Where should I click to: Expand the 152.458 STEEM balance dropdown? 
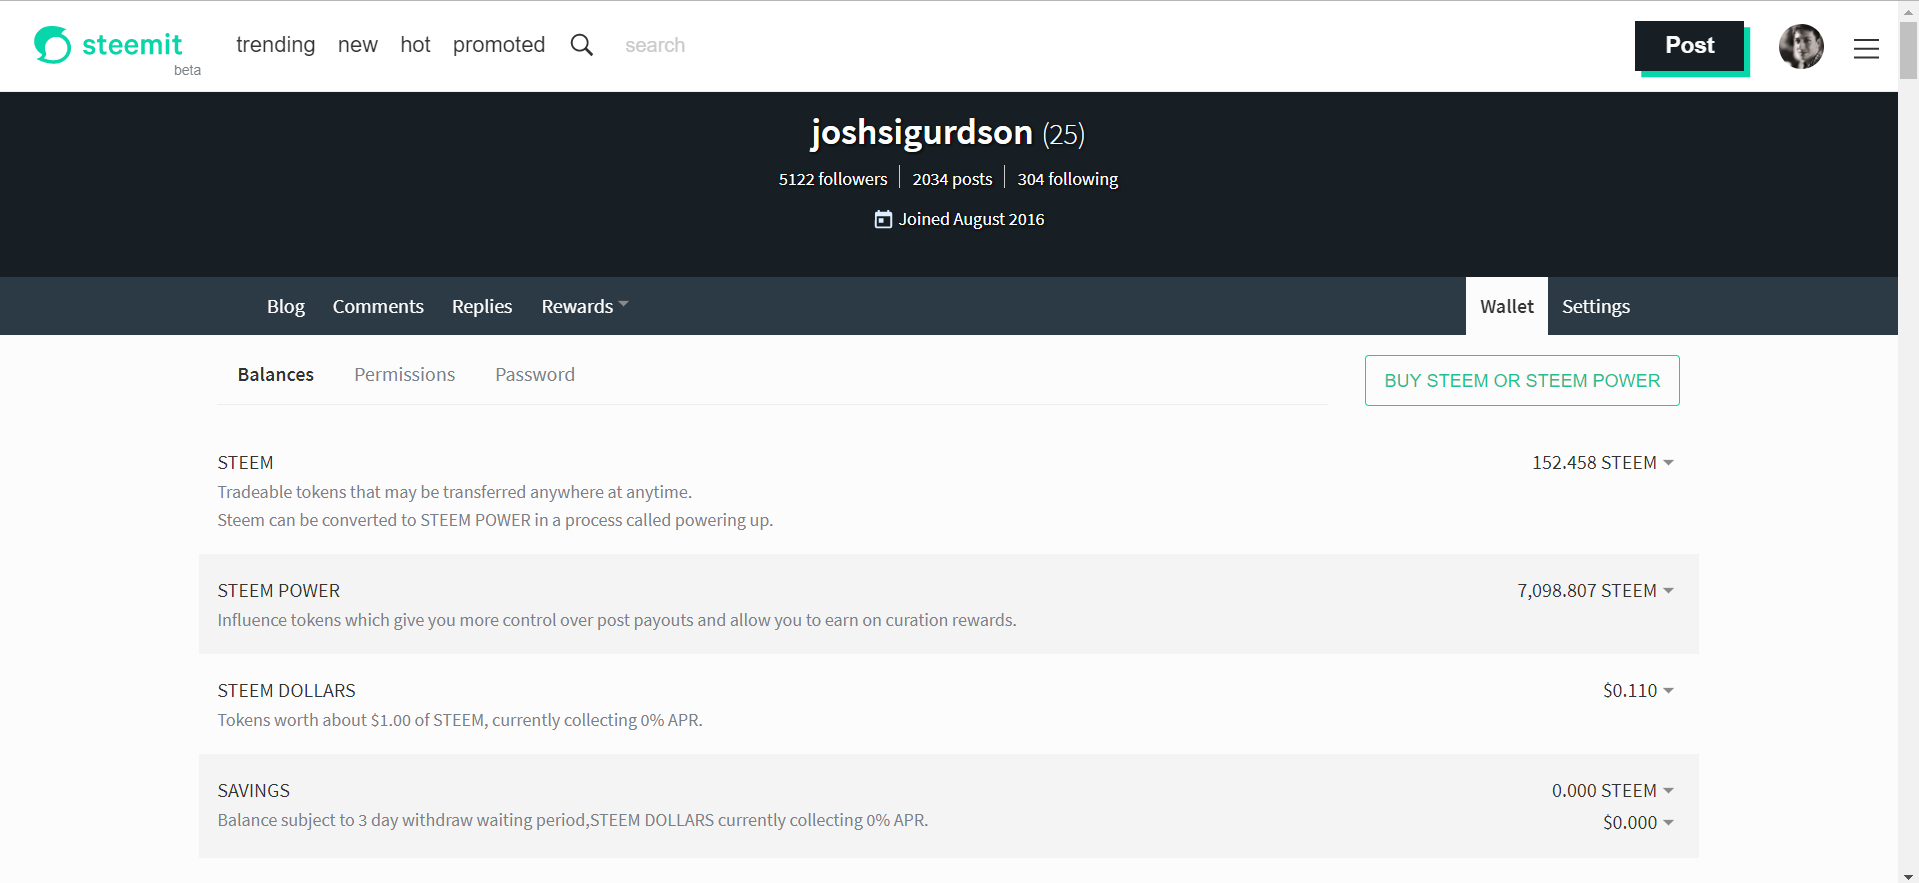coord(1603,463)
